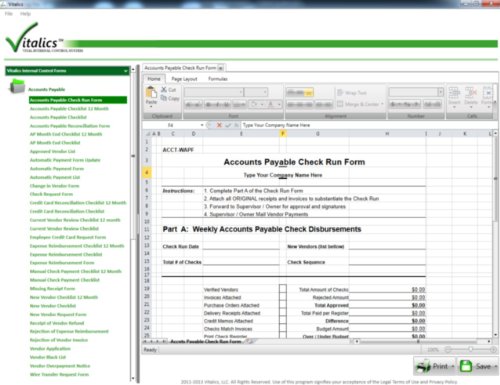
Task: Open Automatic Payment Form link
Action: 57,169
